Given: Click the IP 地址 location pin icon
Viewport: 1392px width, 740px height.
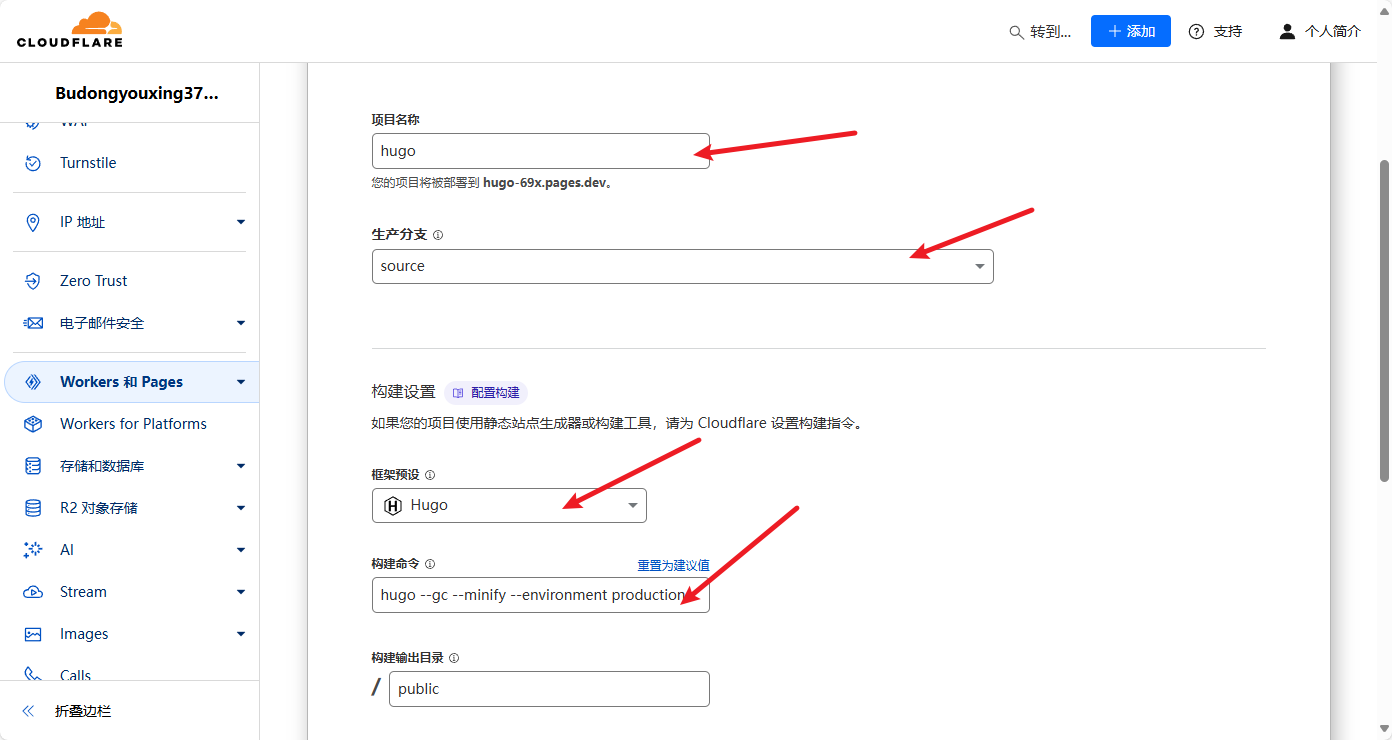Looking at the screenshot, I should [33, 222].
